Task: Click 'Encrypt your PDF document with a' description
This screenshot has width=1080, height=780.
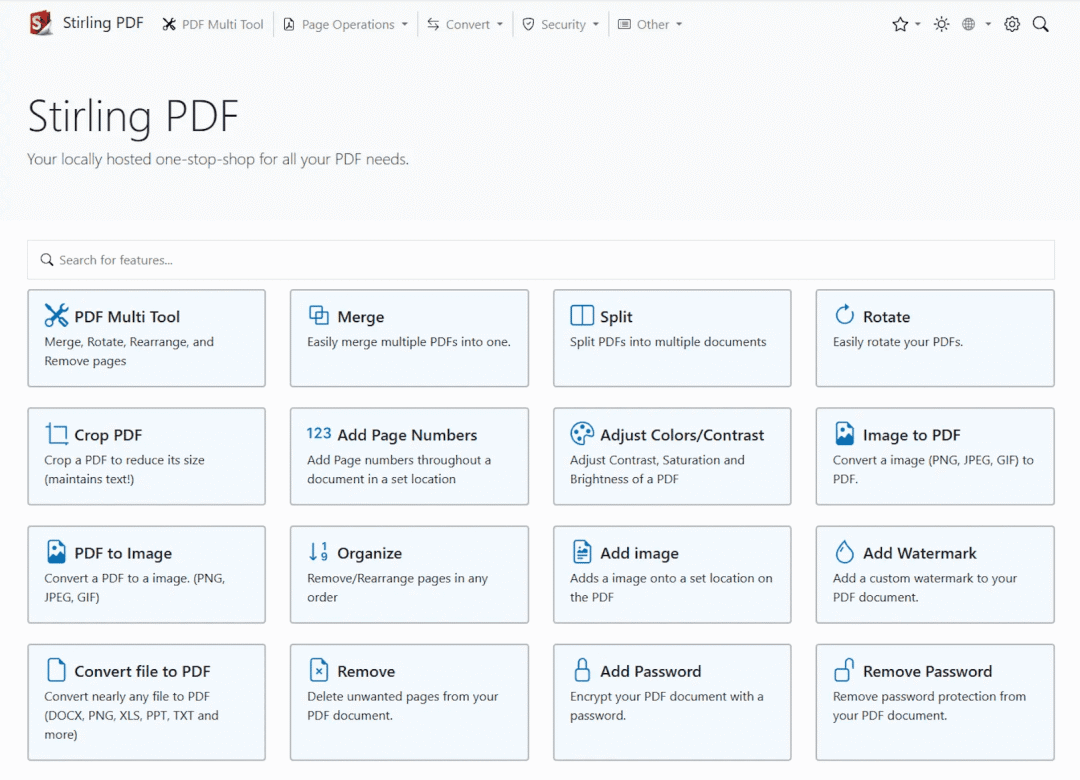Action: tap(667, 696)
